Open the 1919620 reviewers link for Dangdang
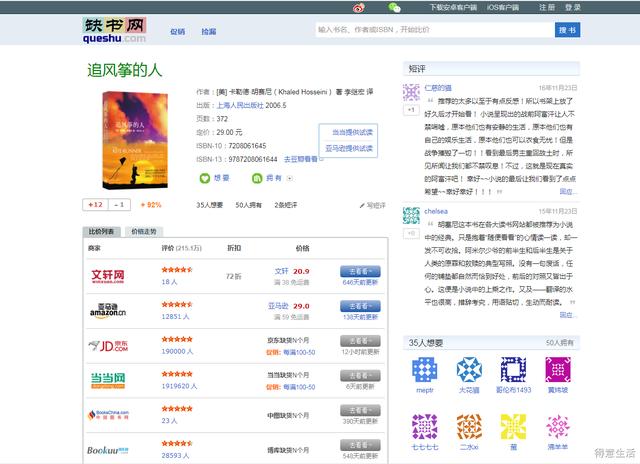 [179, 386]
